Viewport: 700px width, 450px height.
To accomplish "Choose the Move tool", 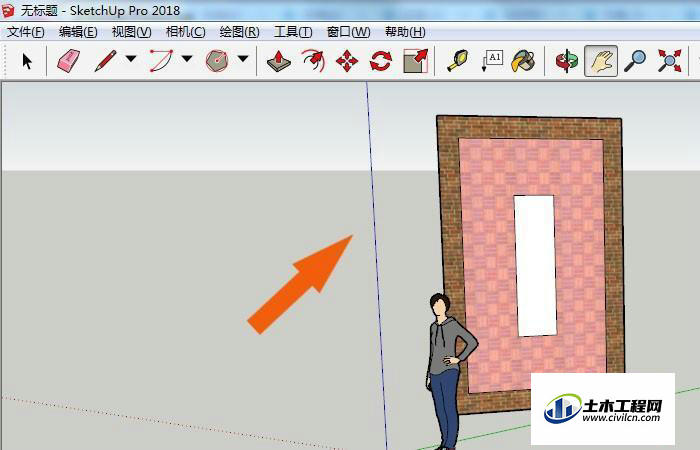I will [347, 61].
